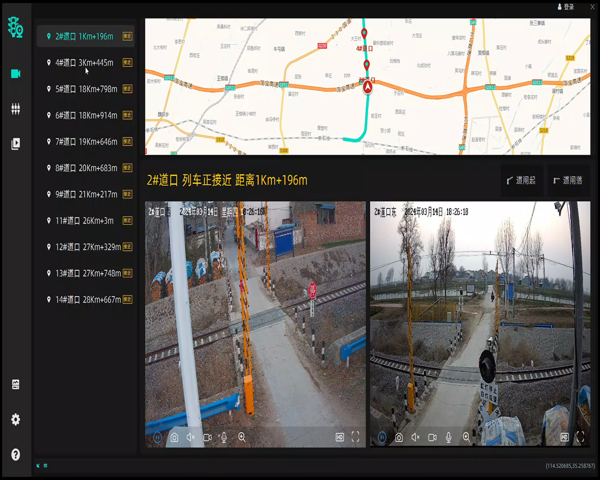Viewport: 600px width, 480px height.
Task: Click the 道闸落 barrier lower button
Action: tap(568, 181)
